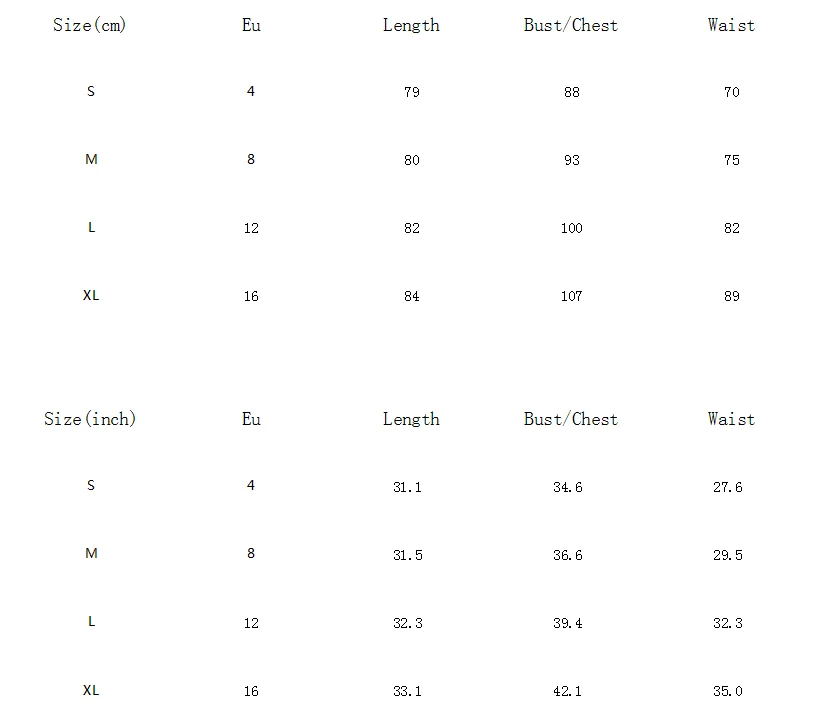Click the "Size(cm)" table header
This screenshot has width=826, height=726.
click(x=90, y=25)
